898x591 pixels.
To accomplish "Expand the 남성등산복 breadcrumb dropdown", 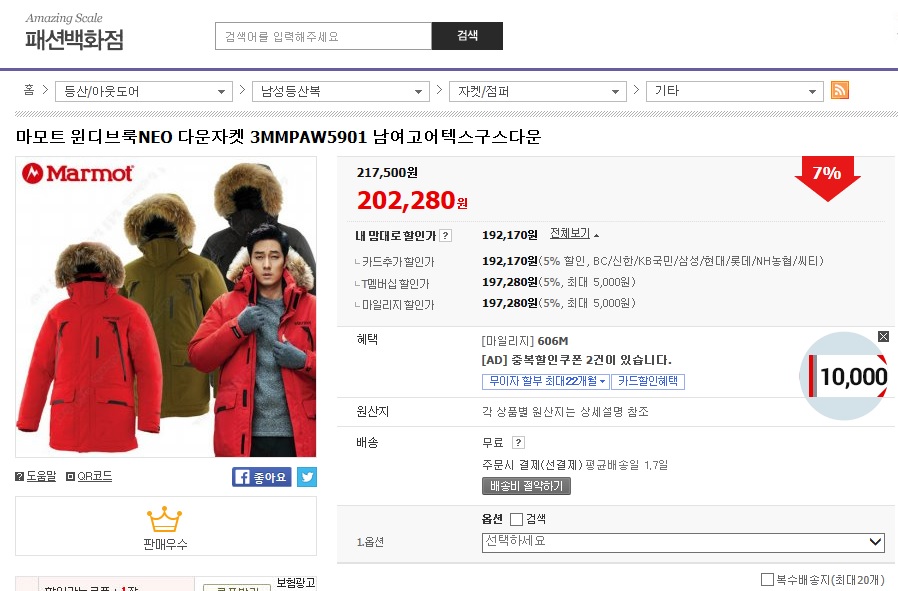I will point(340,91).
